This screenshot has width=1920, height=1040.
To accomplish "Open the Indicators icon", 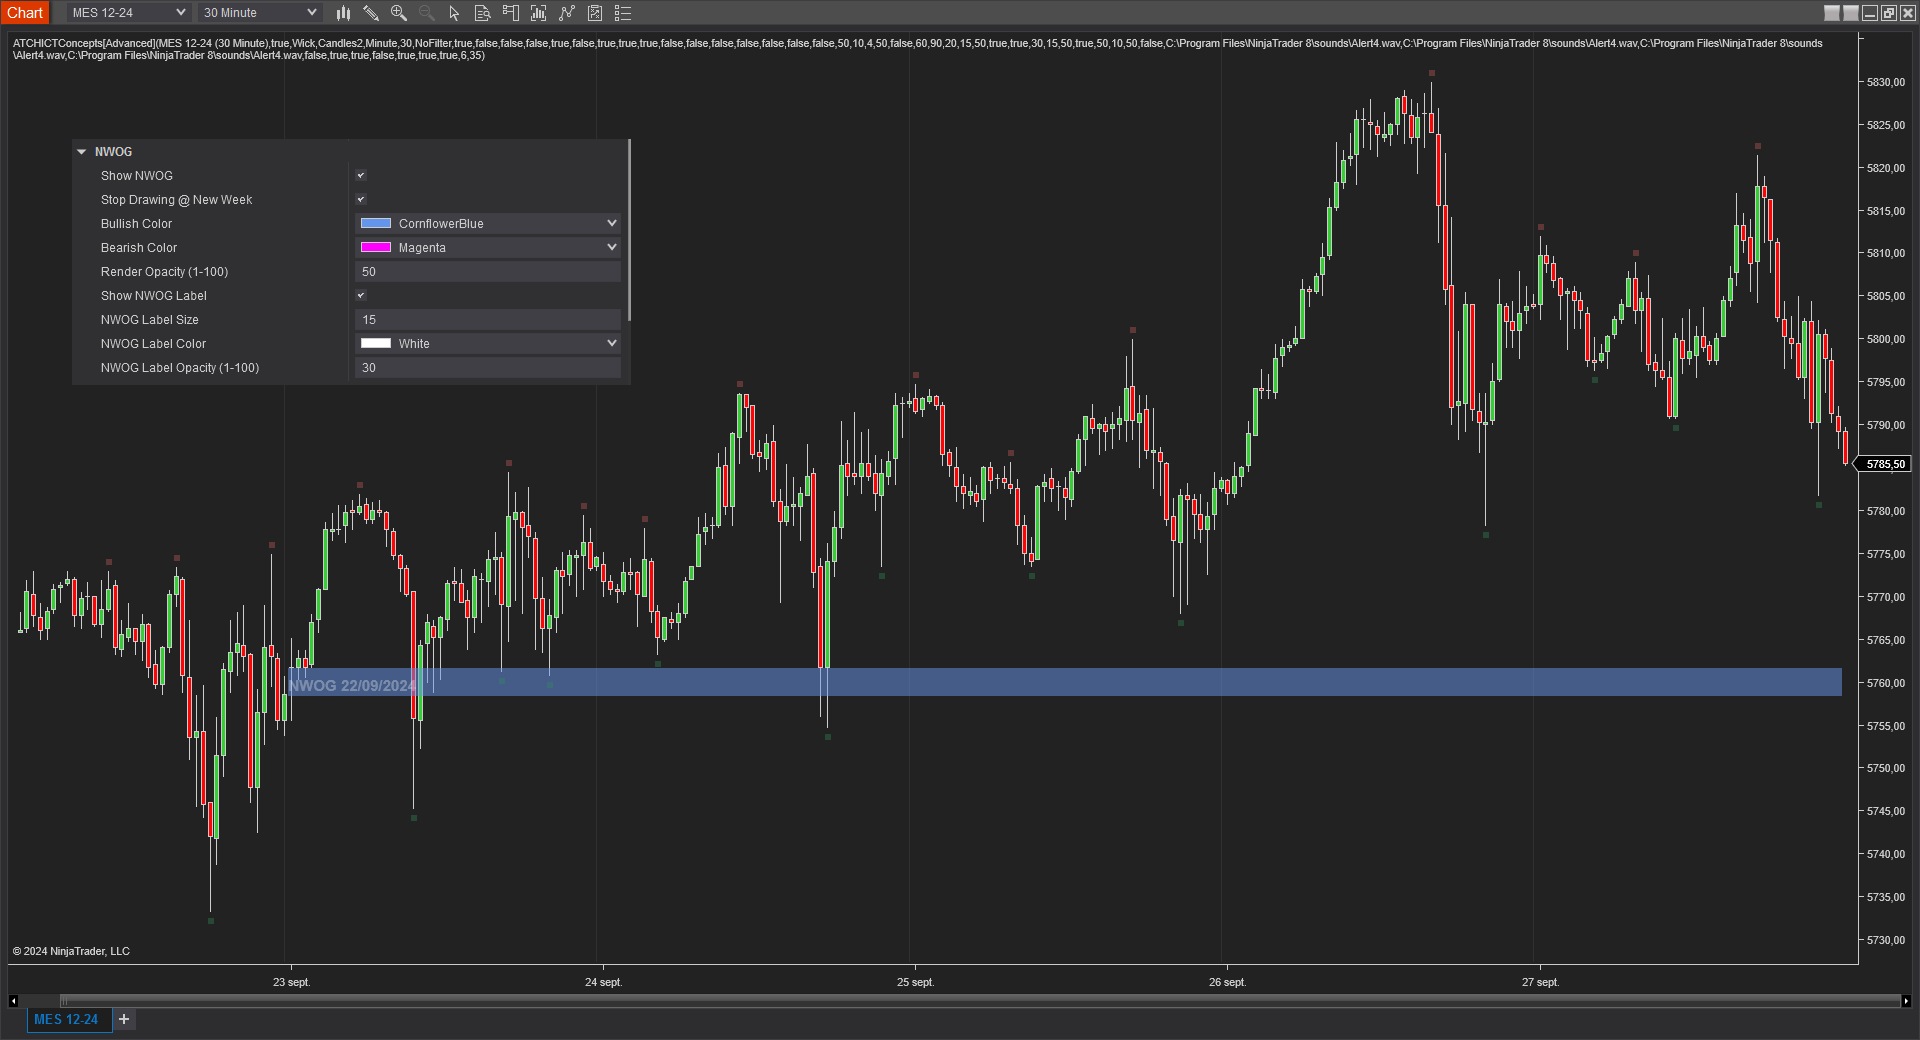I will [539, 13].
